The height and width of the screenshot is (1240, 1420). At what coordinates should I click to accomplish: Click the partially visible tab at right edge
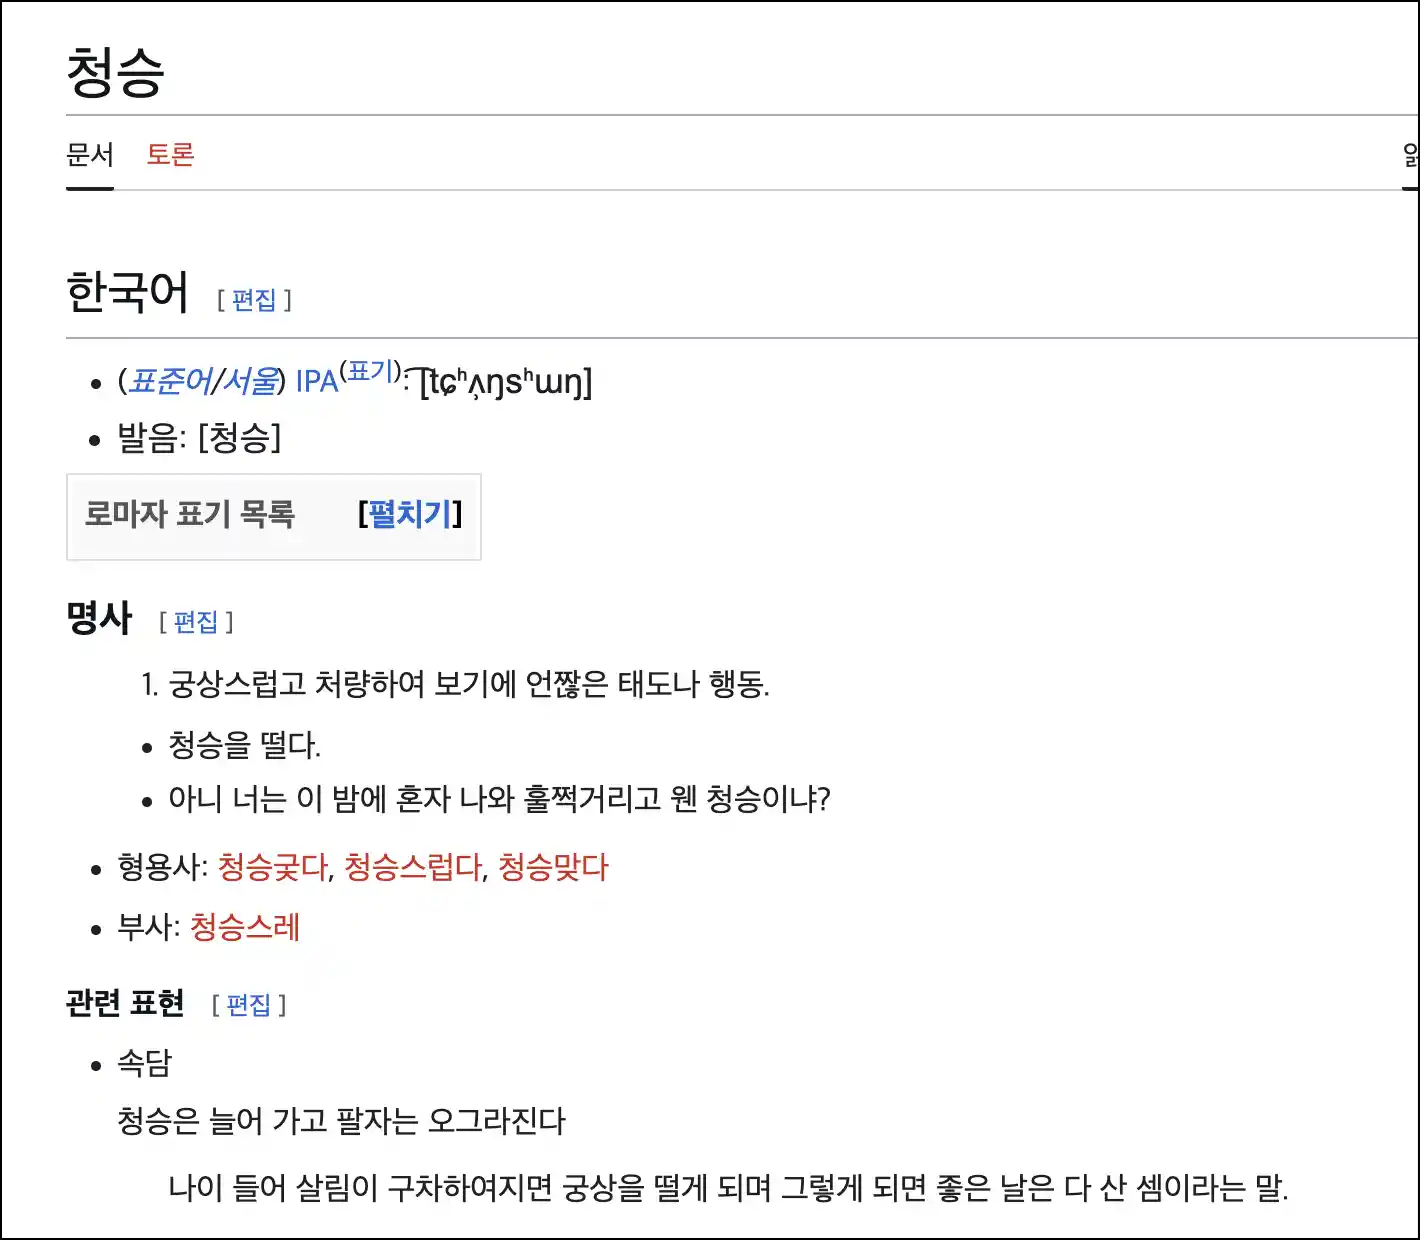tap(1411, 155)
